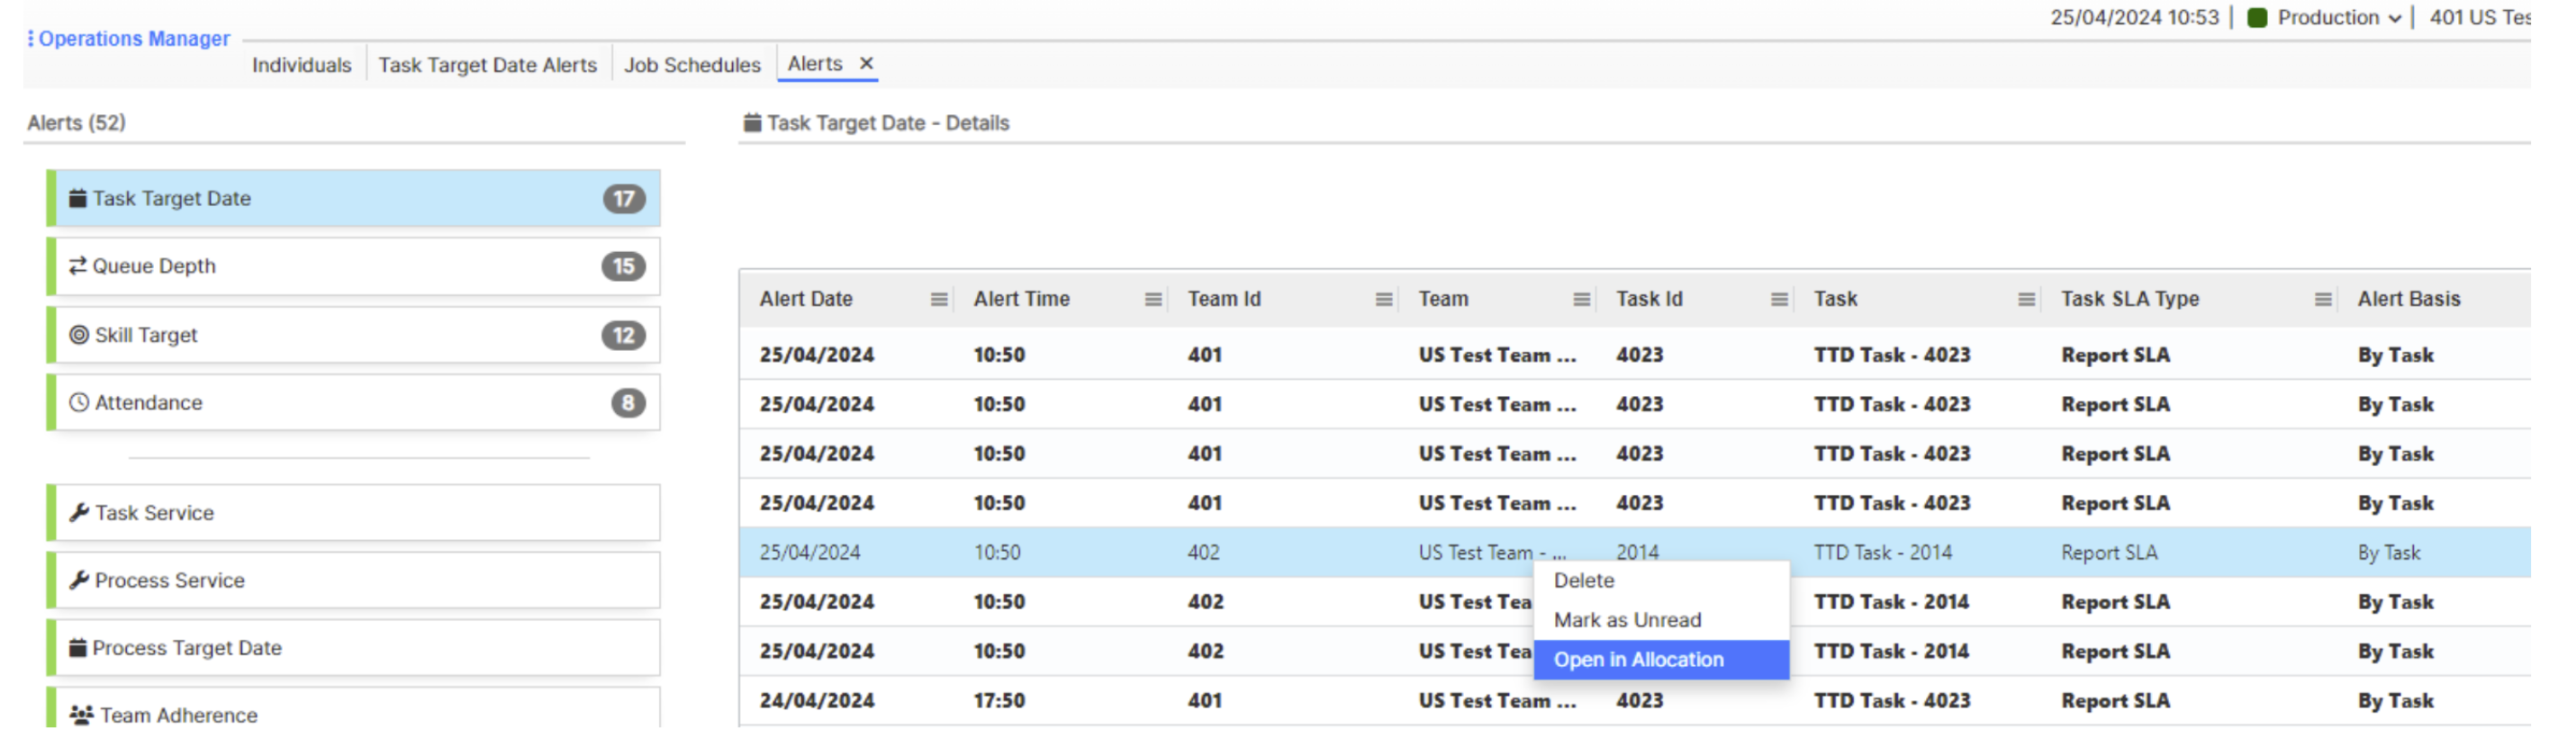Open Team Id column menu icon
The height and width of the screenshot is (747, 2576).
pos(1384,300)
